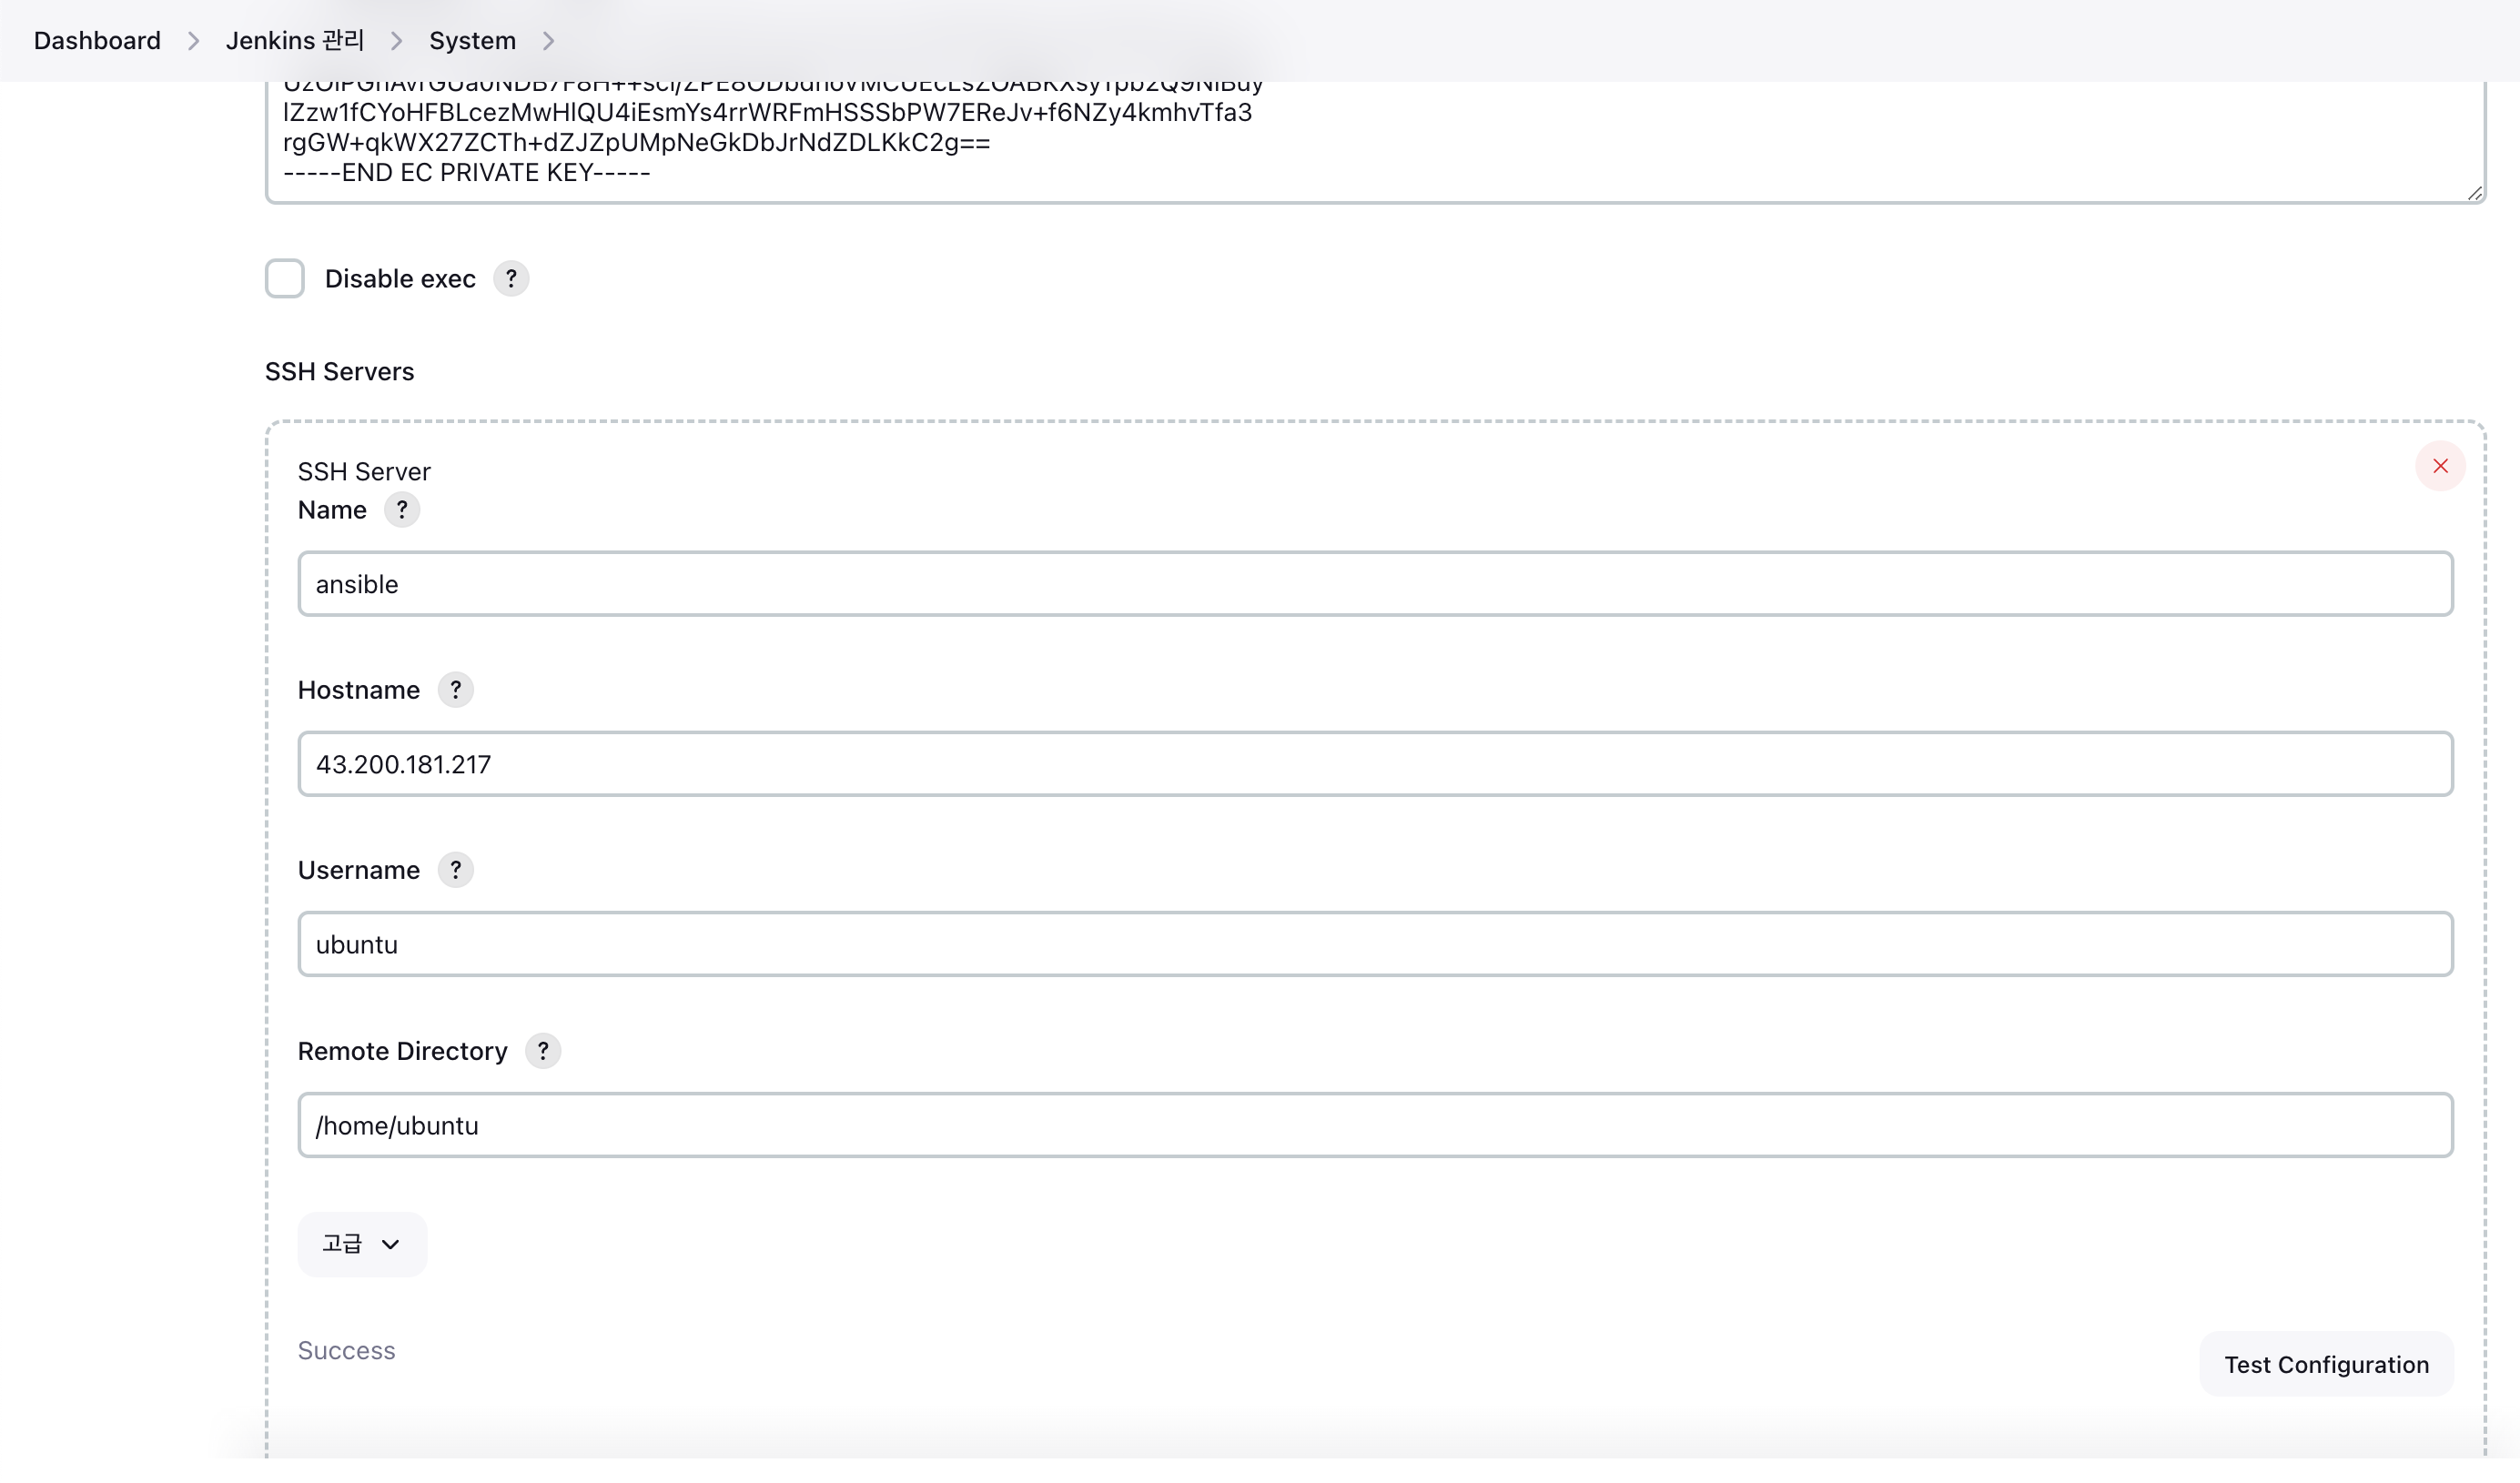Open System breadcrumb
Viewport: 2520px width, 1483px height.
(472, 41)
